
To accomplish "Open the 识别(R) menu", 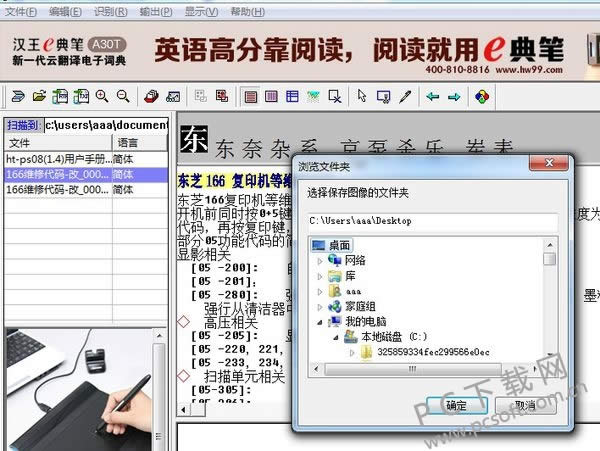I will tap(111, 12).
